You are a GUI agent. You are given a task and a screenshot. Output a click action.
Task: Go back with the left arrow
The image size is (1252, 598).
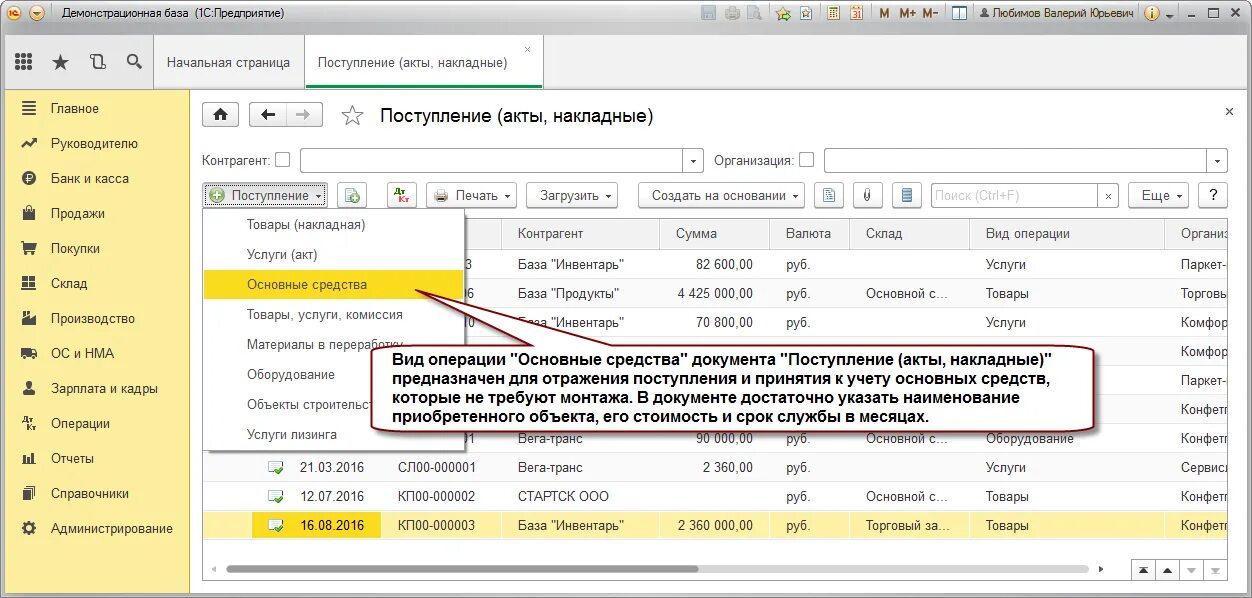[x=267, y=114]
